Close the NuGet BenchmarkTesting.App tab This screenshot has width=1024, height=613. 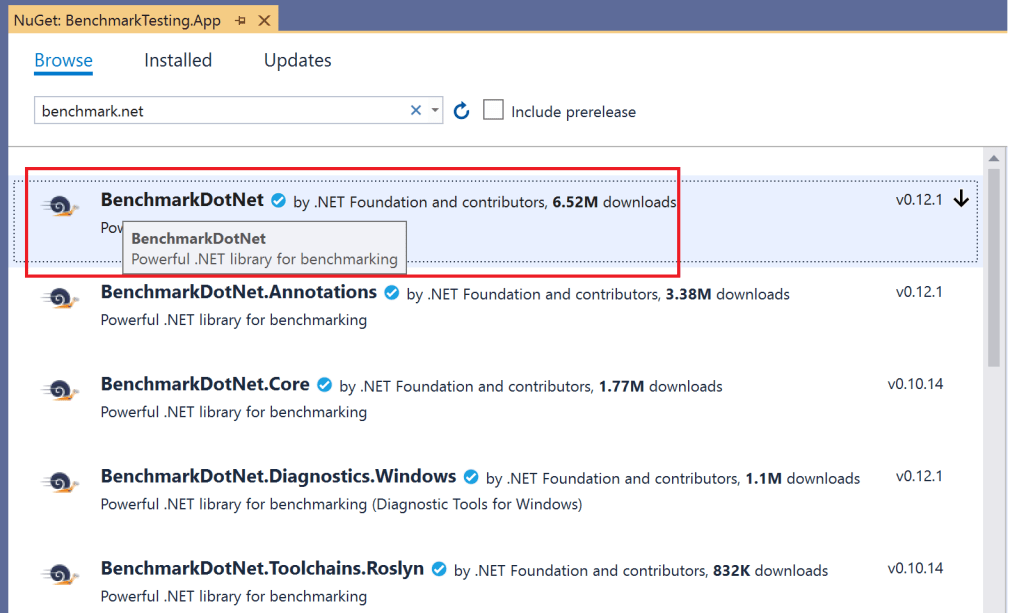(264, 20)
